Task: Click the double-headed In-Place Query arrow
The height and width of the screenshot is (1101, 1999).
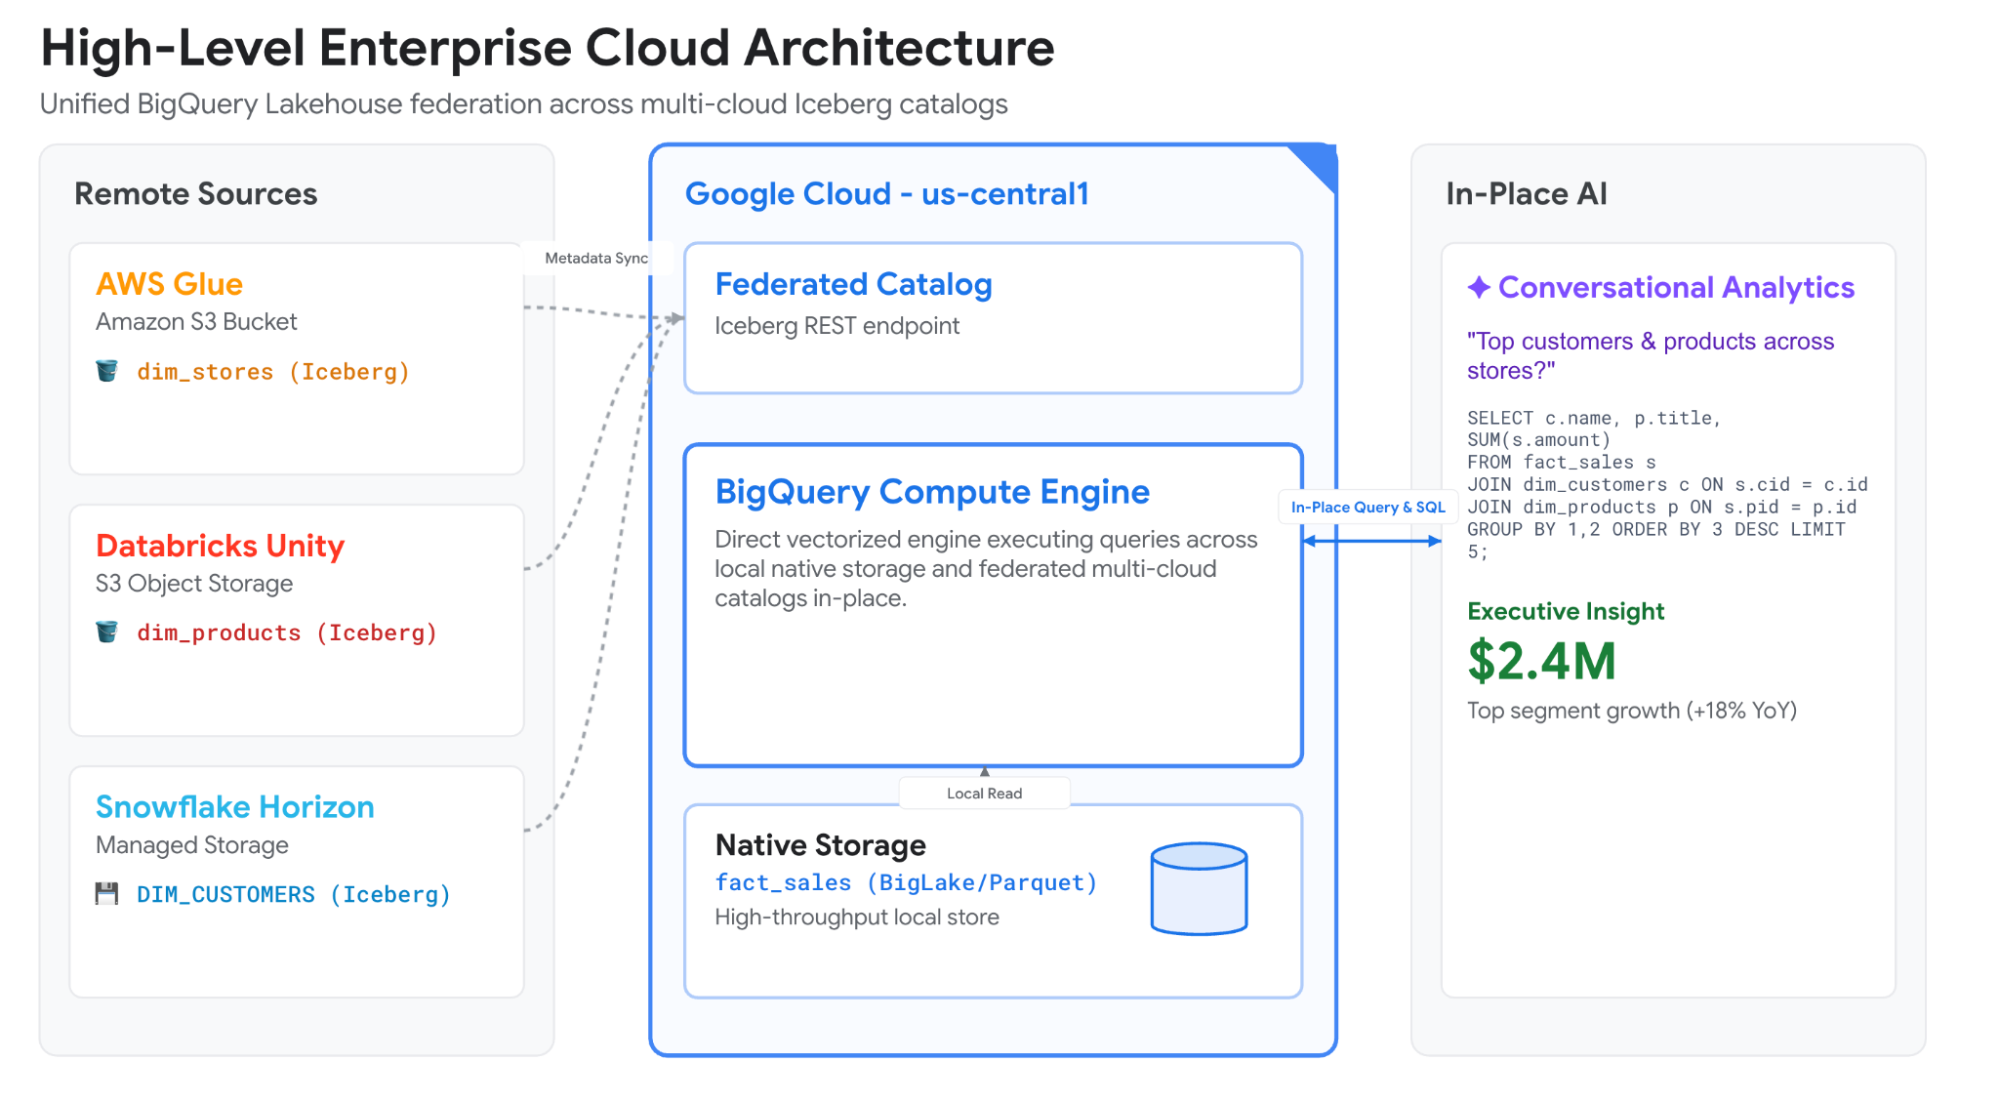Action: 1372,541
